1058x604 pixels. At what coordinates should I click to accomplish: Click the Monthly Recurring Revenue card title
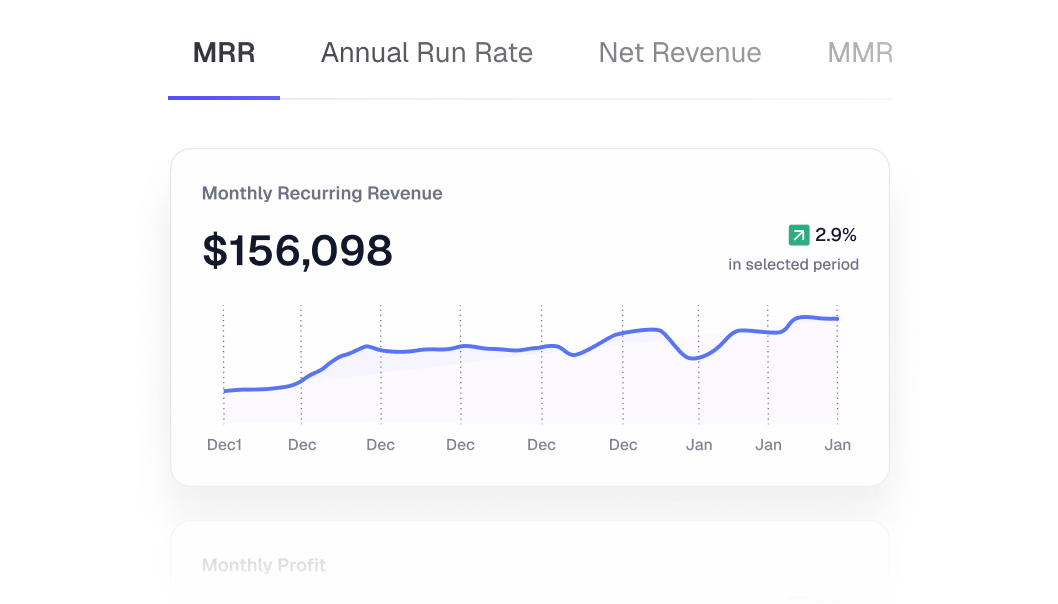point(322,193)
